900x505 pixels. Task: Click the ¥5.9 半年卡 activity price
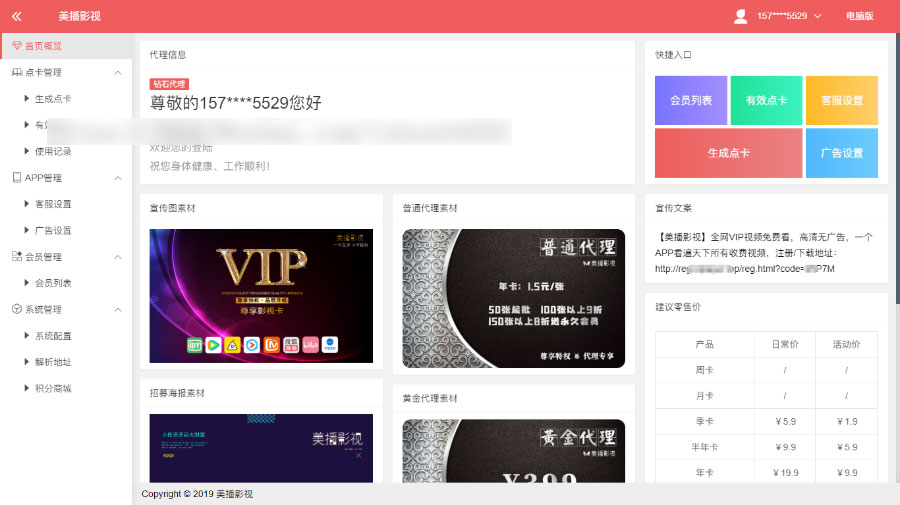[847, 447]
